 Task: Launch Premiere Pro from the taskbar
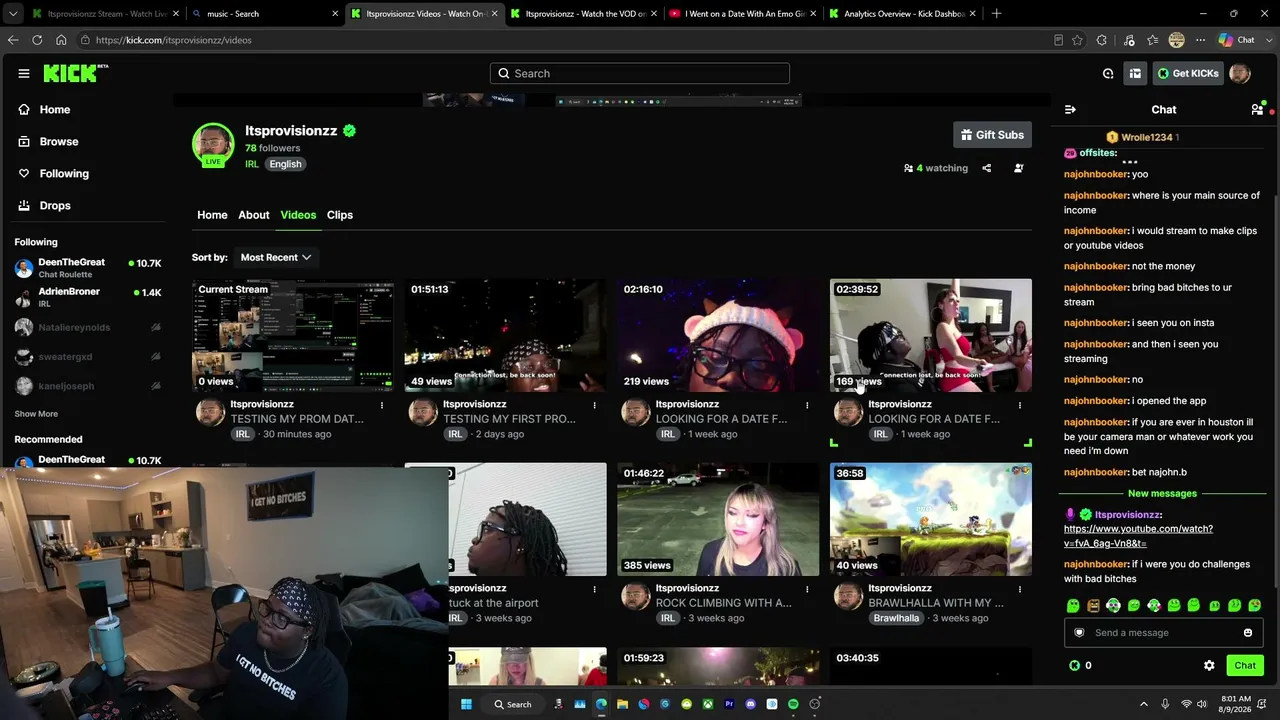[729, 704]
